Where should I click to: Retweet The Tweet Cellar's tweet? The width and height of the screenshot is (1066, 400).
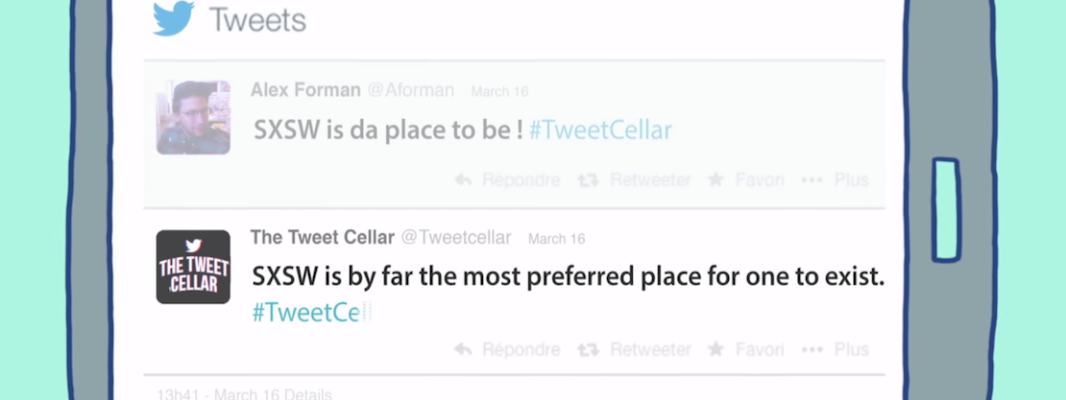[635, 350]
